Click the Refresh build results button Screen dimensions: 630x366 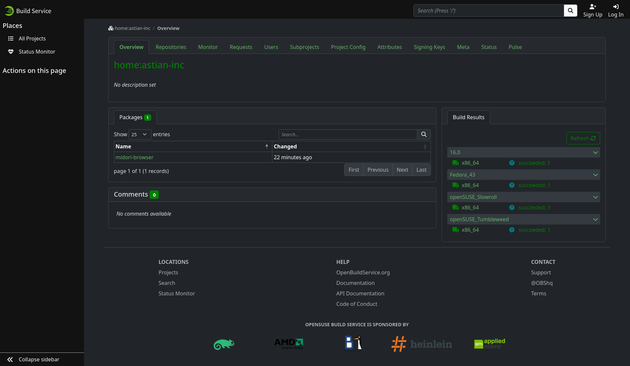tap(583, 138)
